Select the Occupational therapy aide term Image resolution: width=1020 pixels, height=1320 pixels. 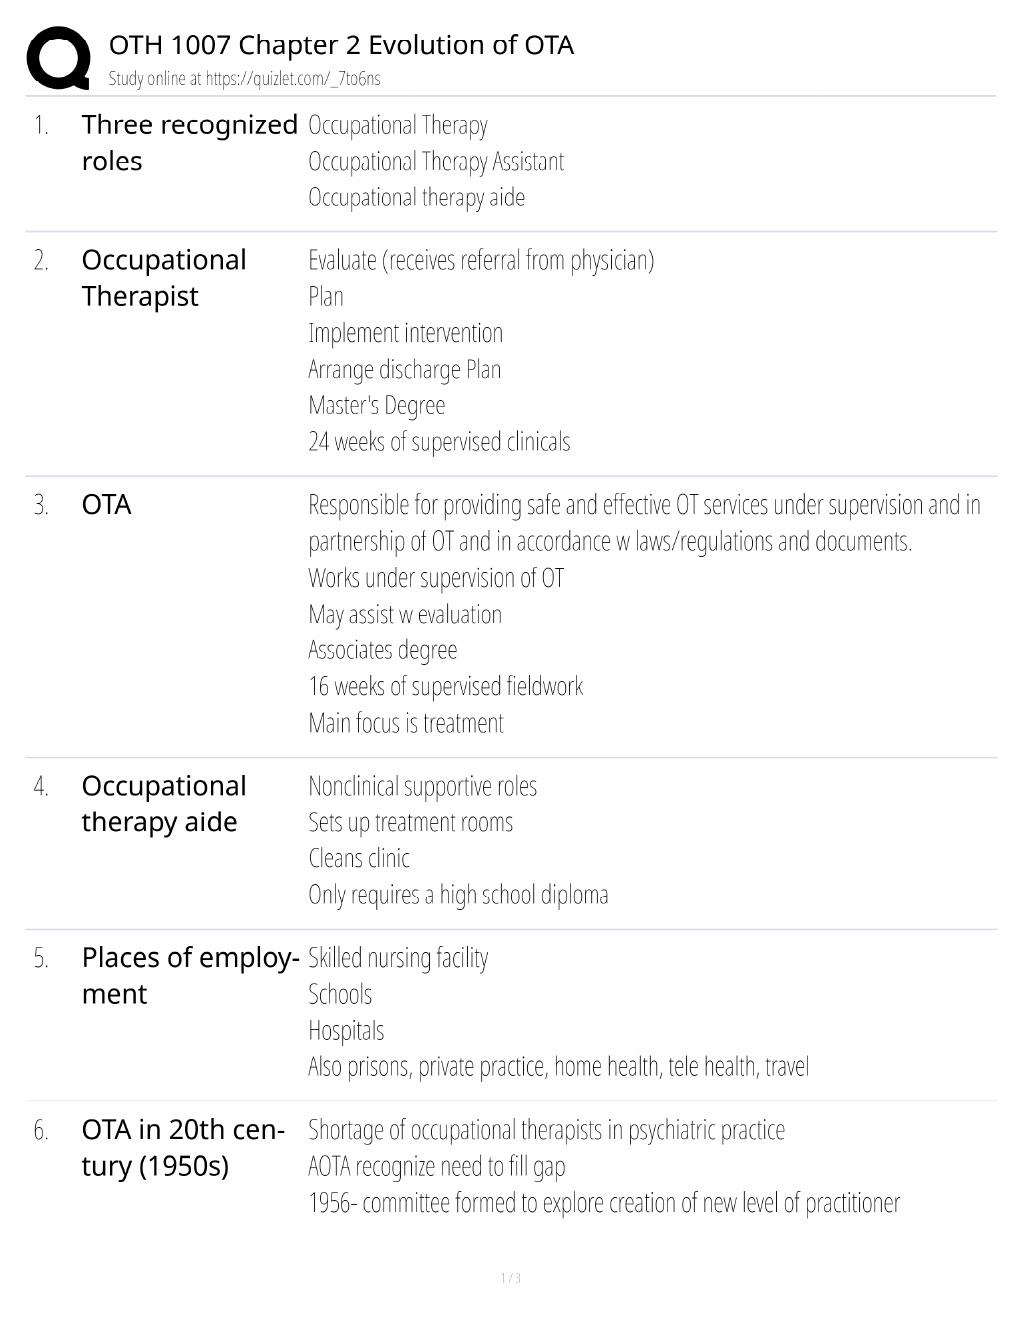pos(164,804)
